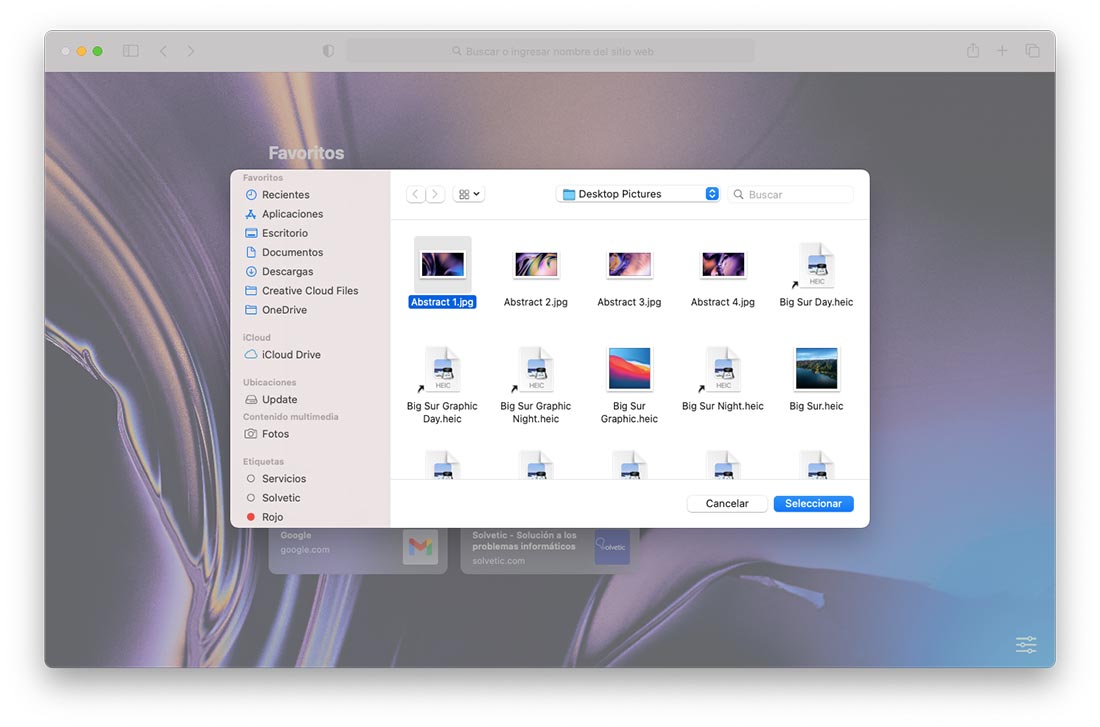Click the Safari address bar
Screen dimensions: 1100x727
(551, 51)
